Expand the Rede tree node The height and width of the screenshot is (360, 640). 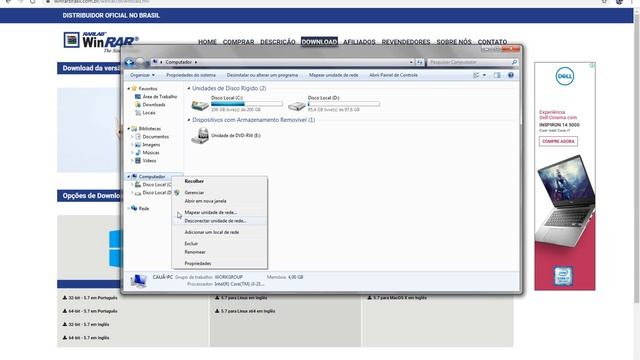[x=128, y=209]
